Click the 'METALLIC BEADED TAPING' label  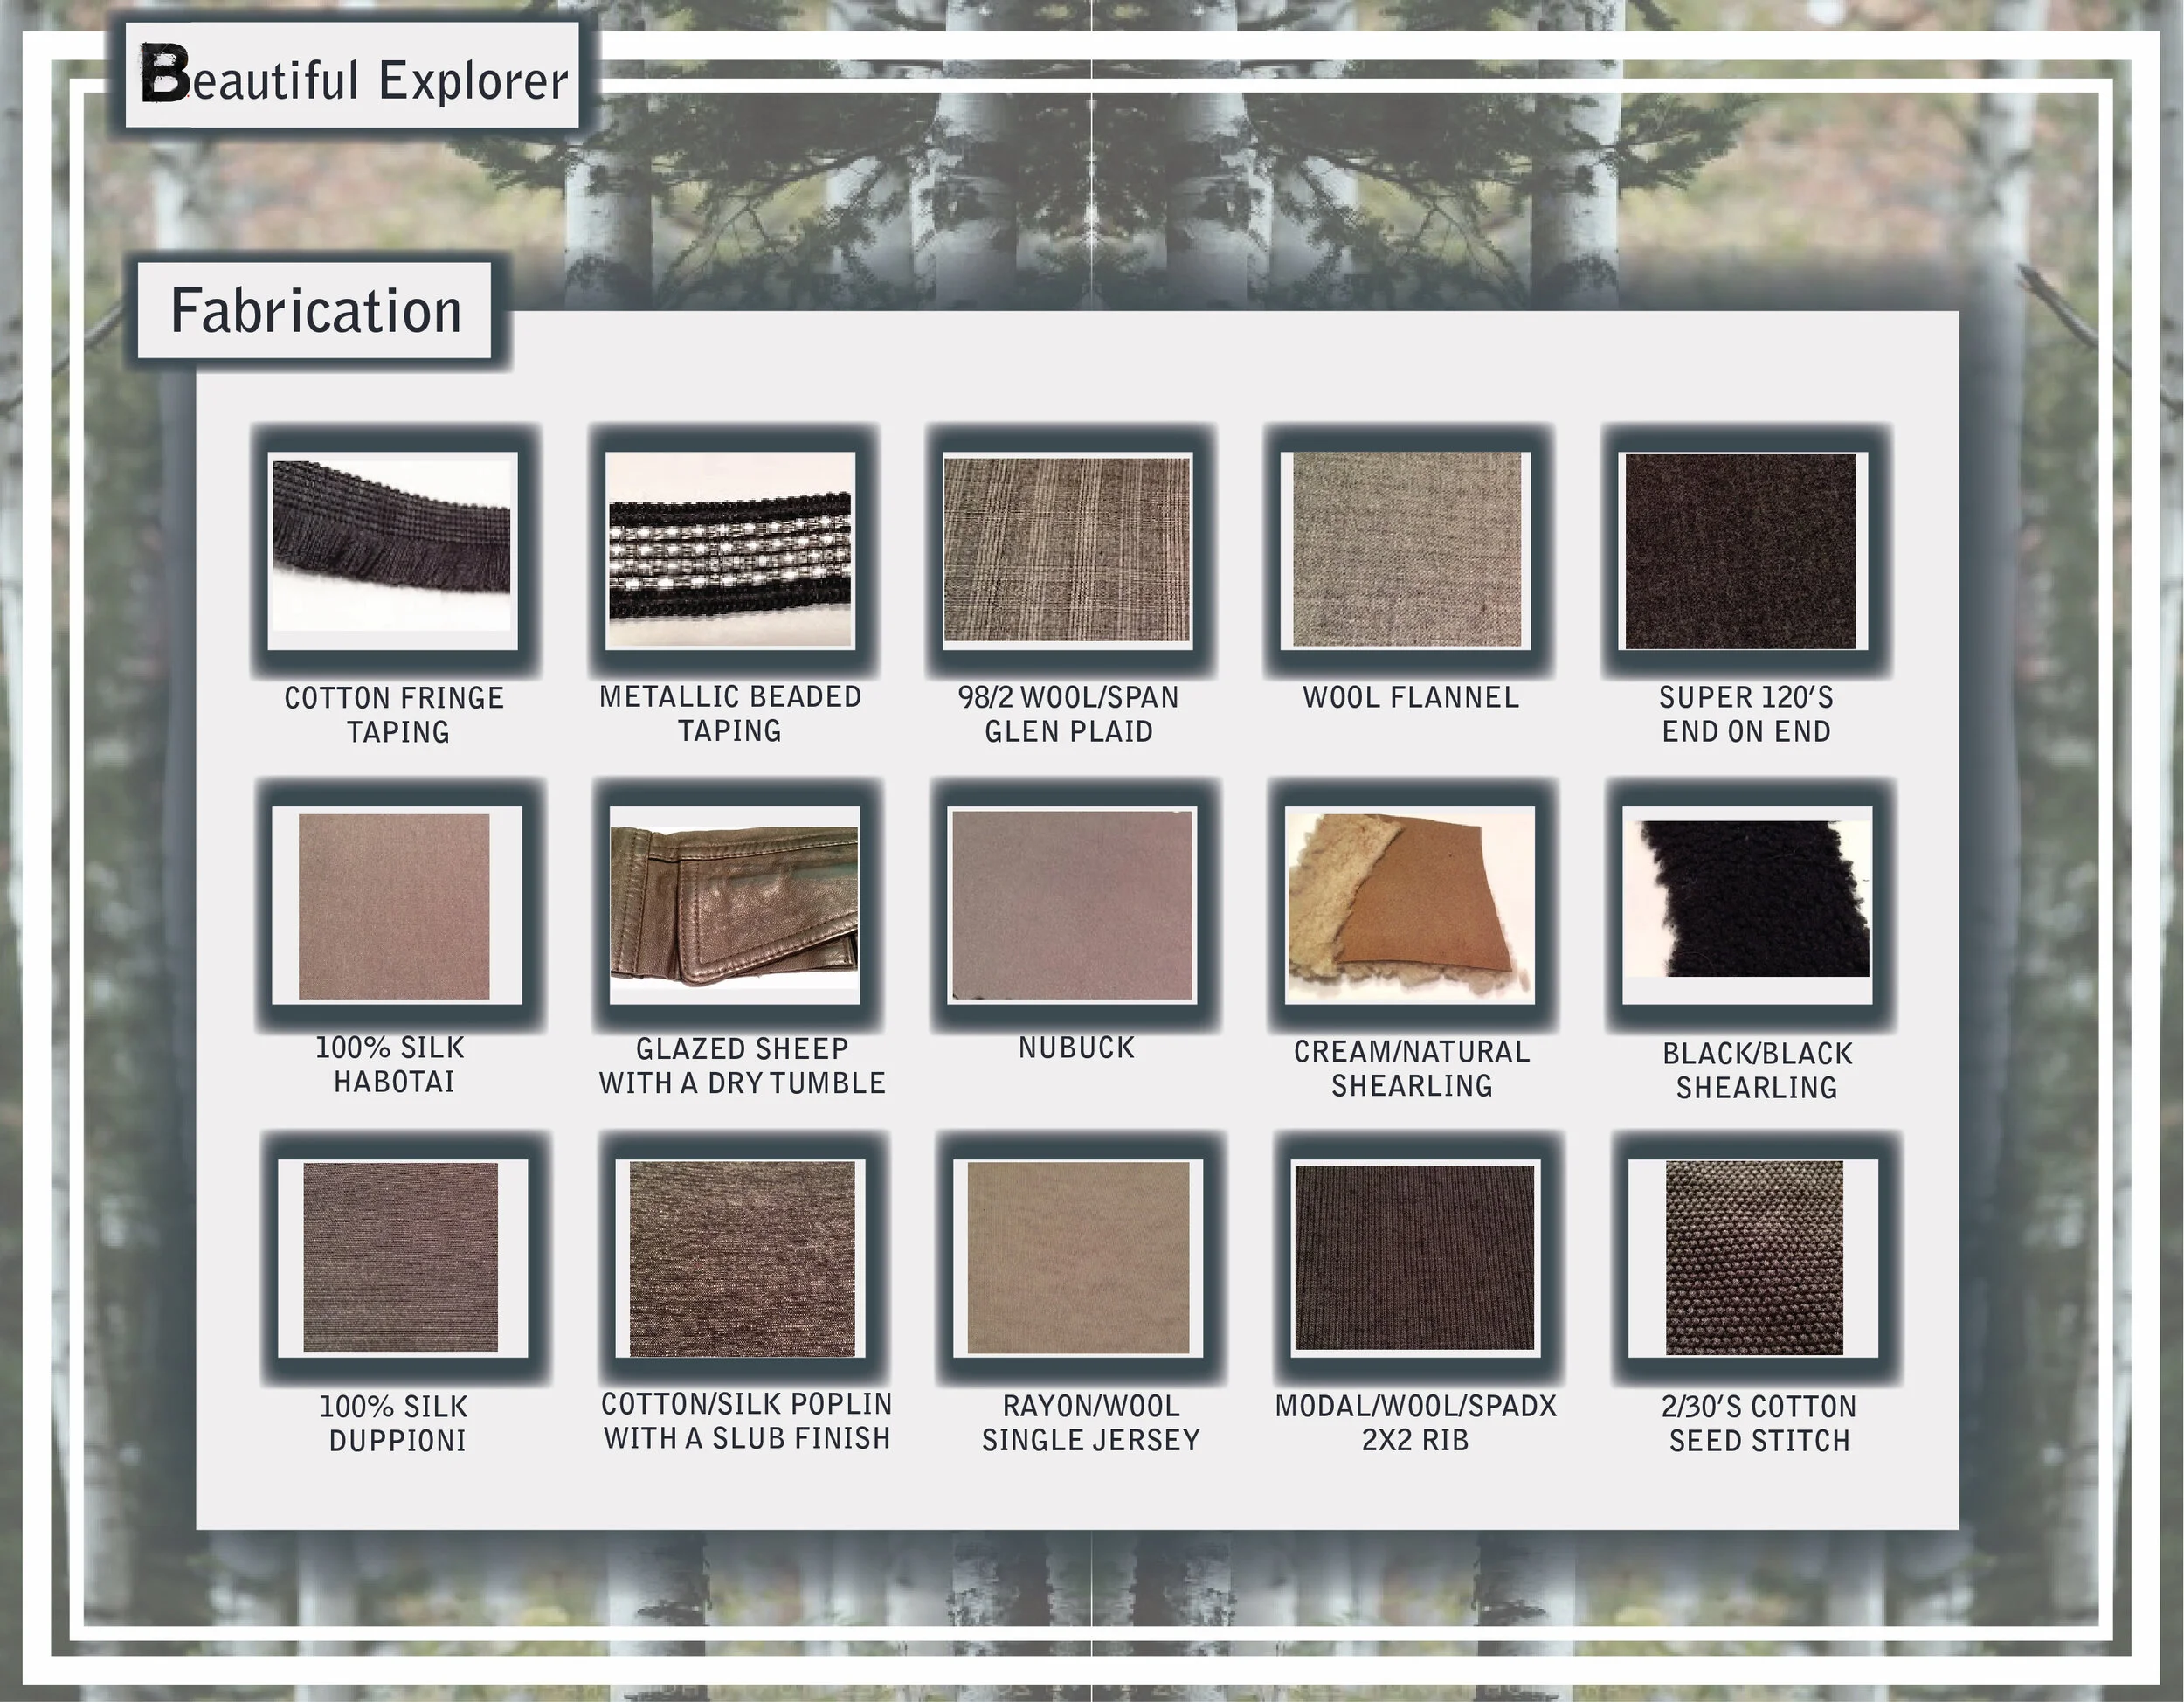[x=731, y=713]
